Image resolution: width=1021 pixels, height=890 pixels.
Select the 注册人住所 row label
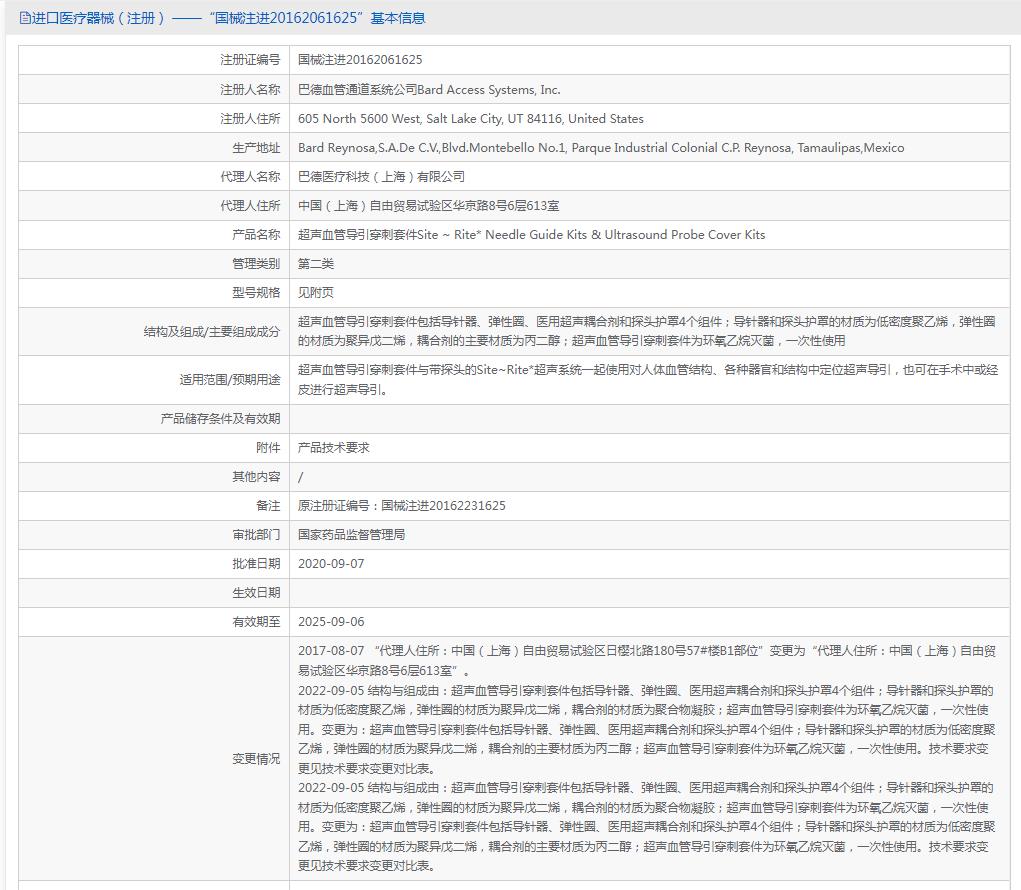tap(250, 118)
